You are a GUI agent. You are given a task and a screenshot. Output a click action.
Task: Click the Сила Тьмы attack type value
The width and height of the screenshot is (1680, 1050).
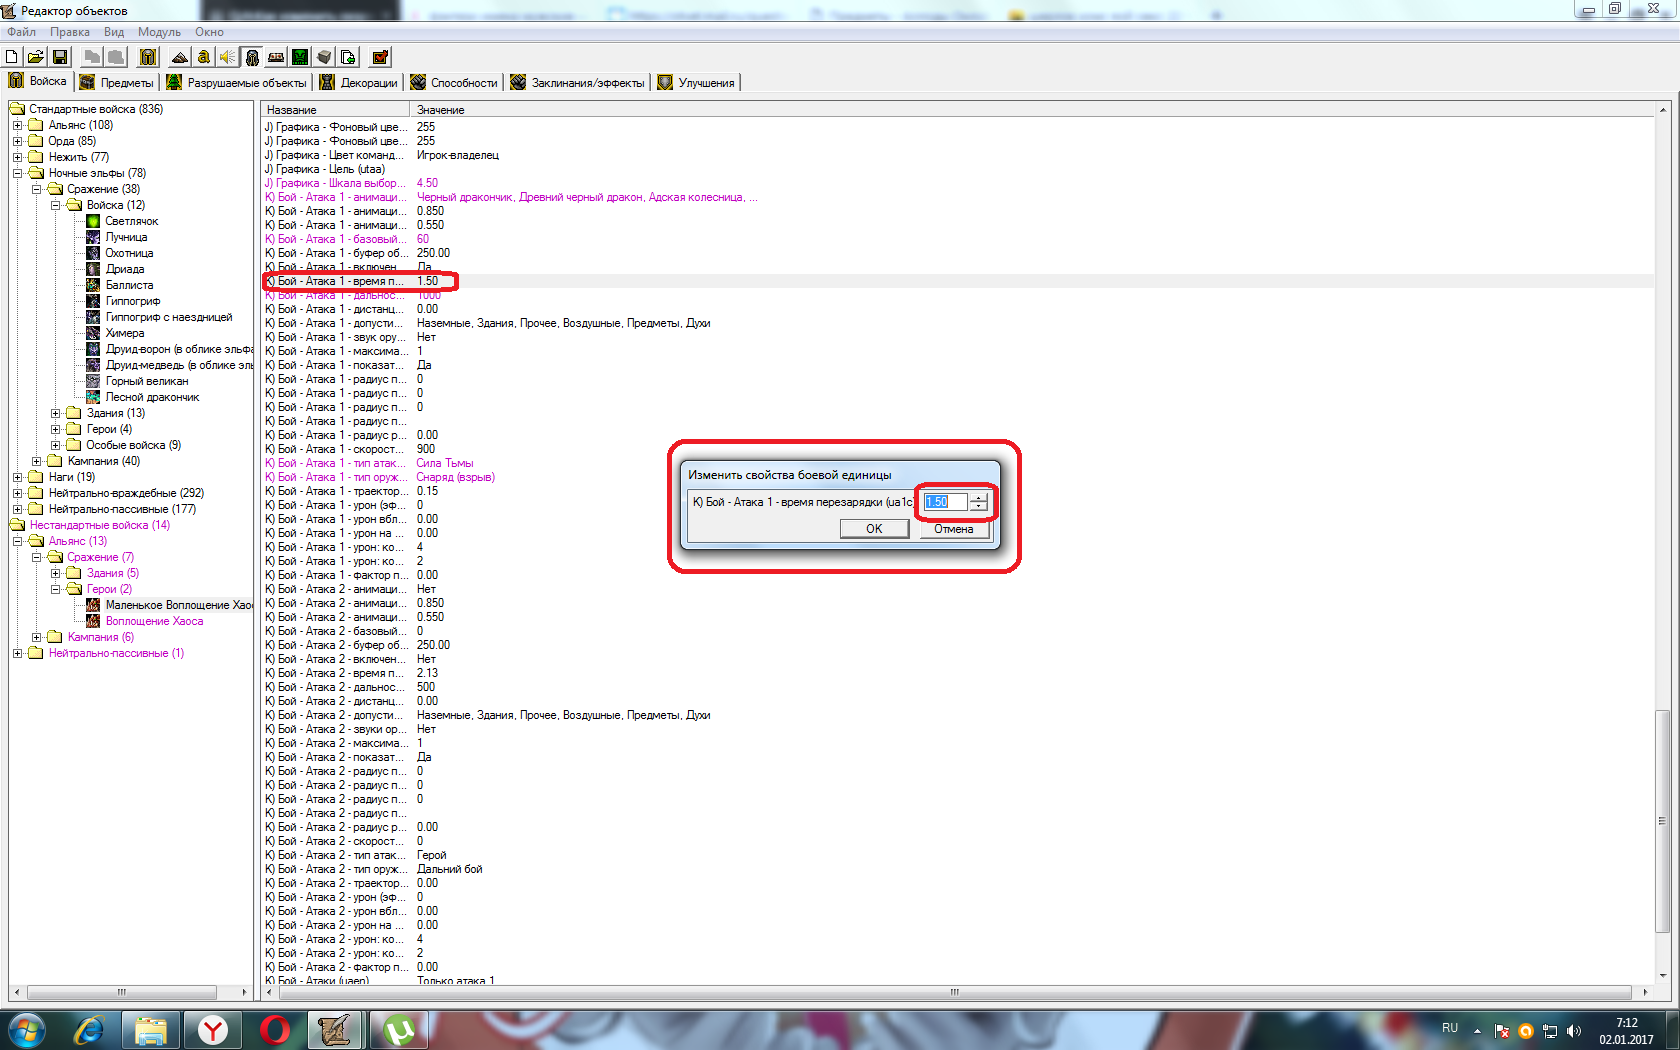coord(445,463)
